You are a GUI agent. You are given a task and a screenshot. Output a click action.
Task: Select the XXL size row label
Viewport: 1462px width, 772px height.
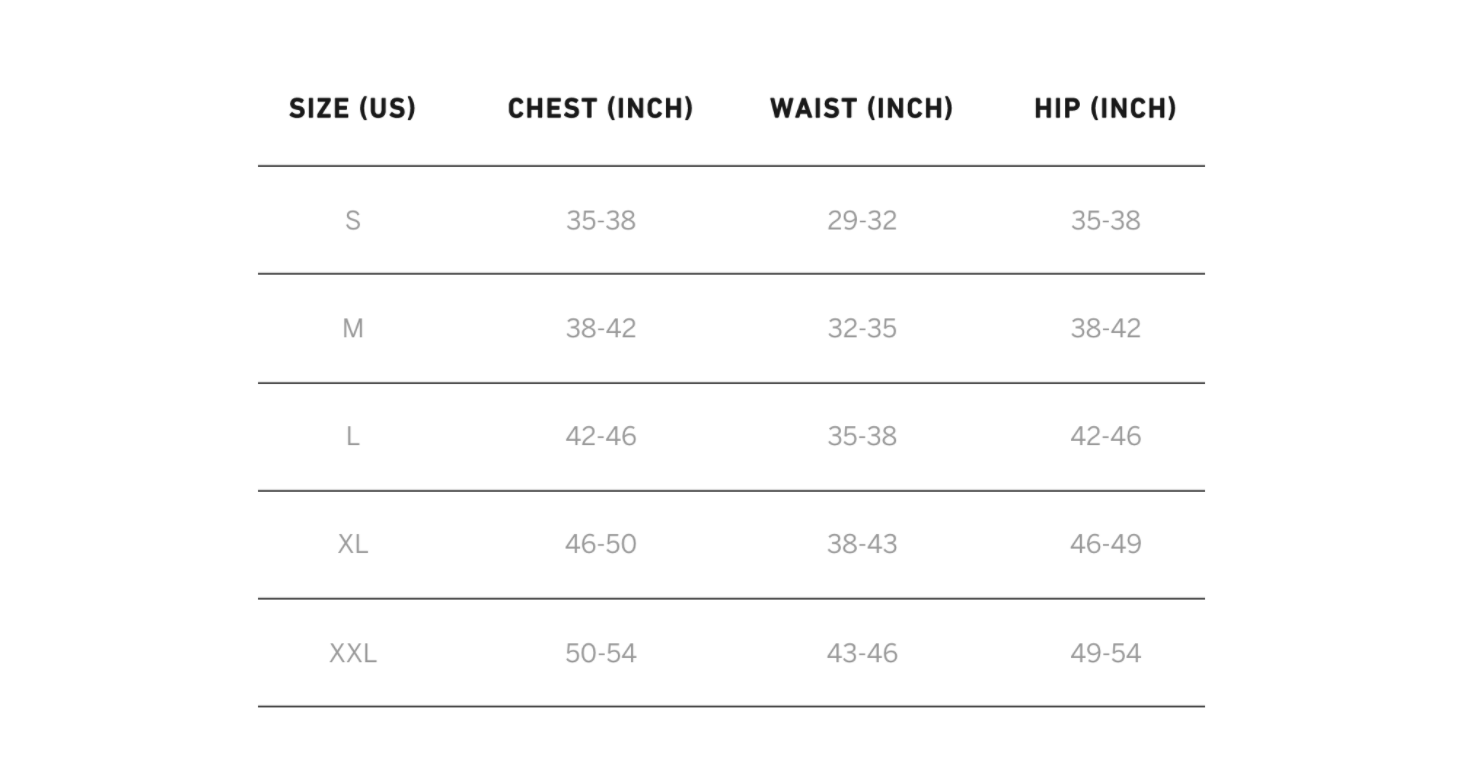pyautogui.click(x=352, y=653)
